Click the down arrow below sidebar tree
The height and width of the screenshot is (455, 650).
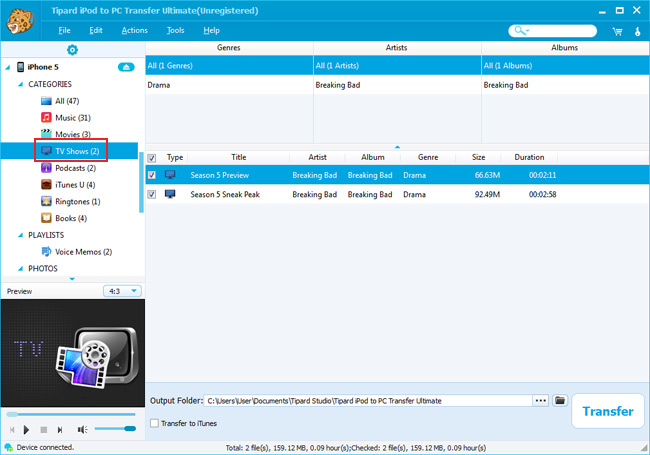[x=72, y=279]
